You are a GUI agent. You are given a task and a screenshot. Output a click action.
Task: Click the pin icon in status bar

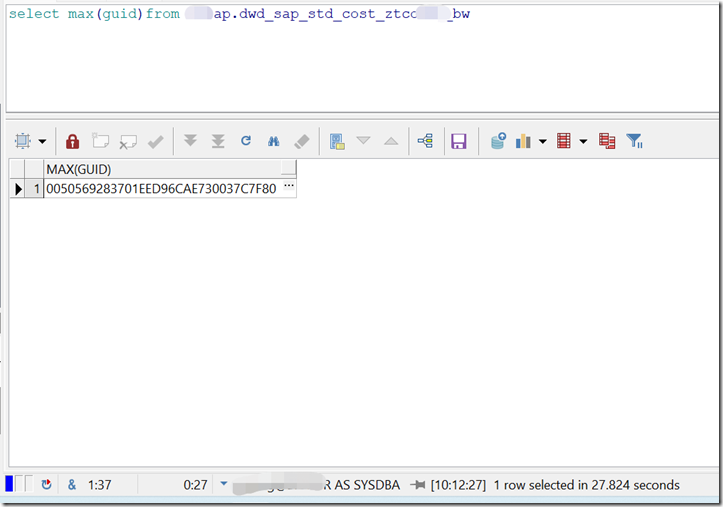tap(418, 485)
